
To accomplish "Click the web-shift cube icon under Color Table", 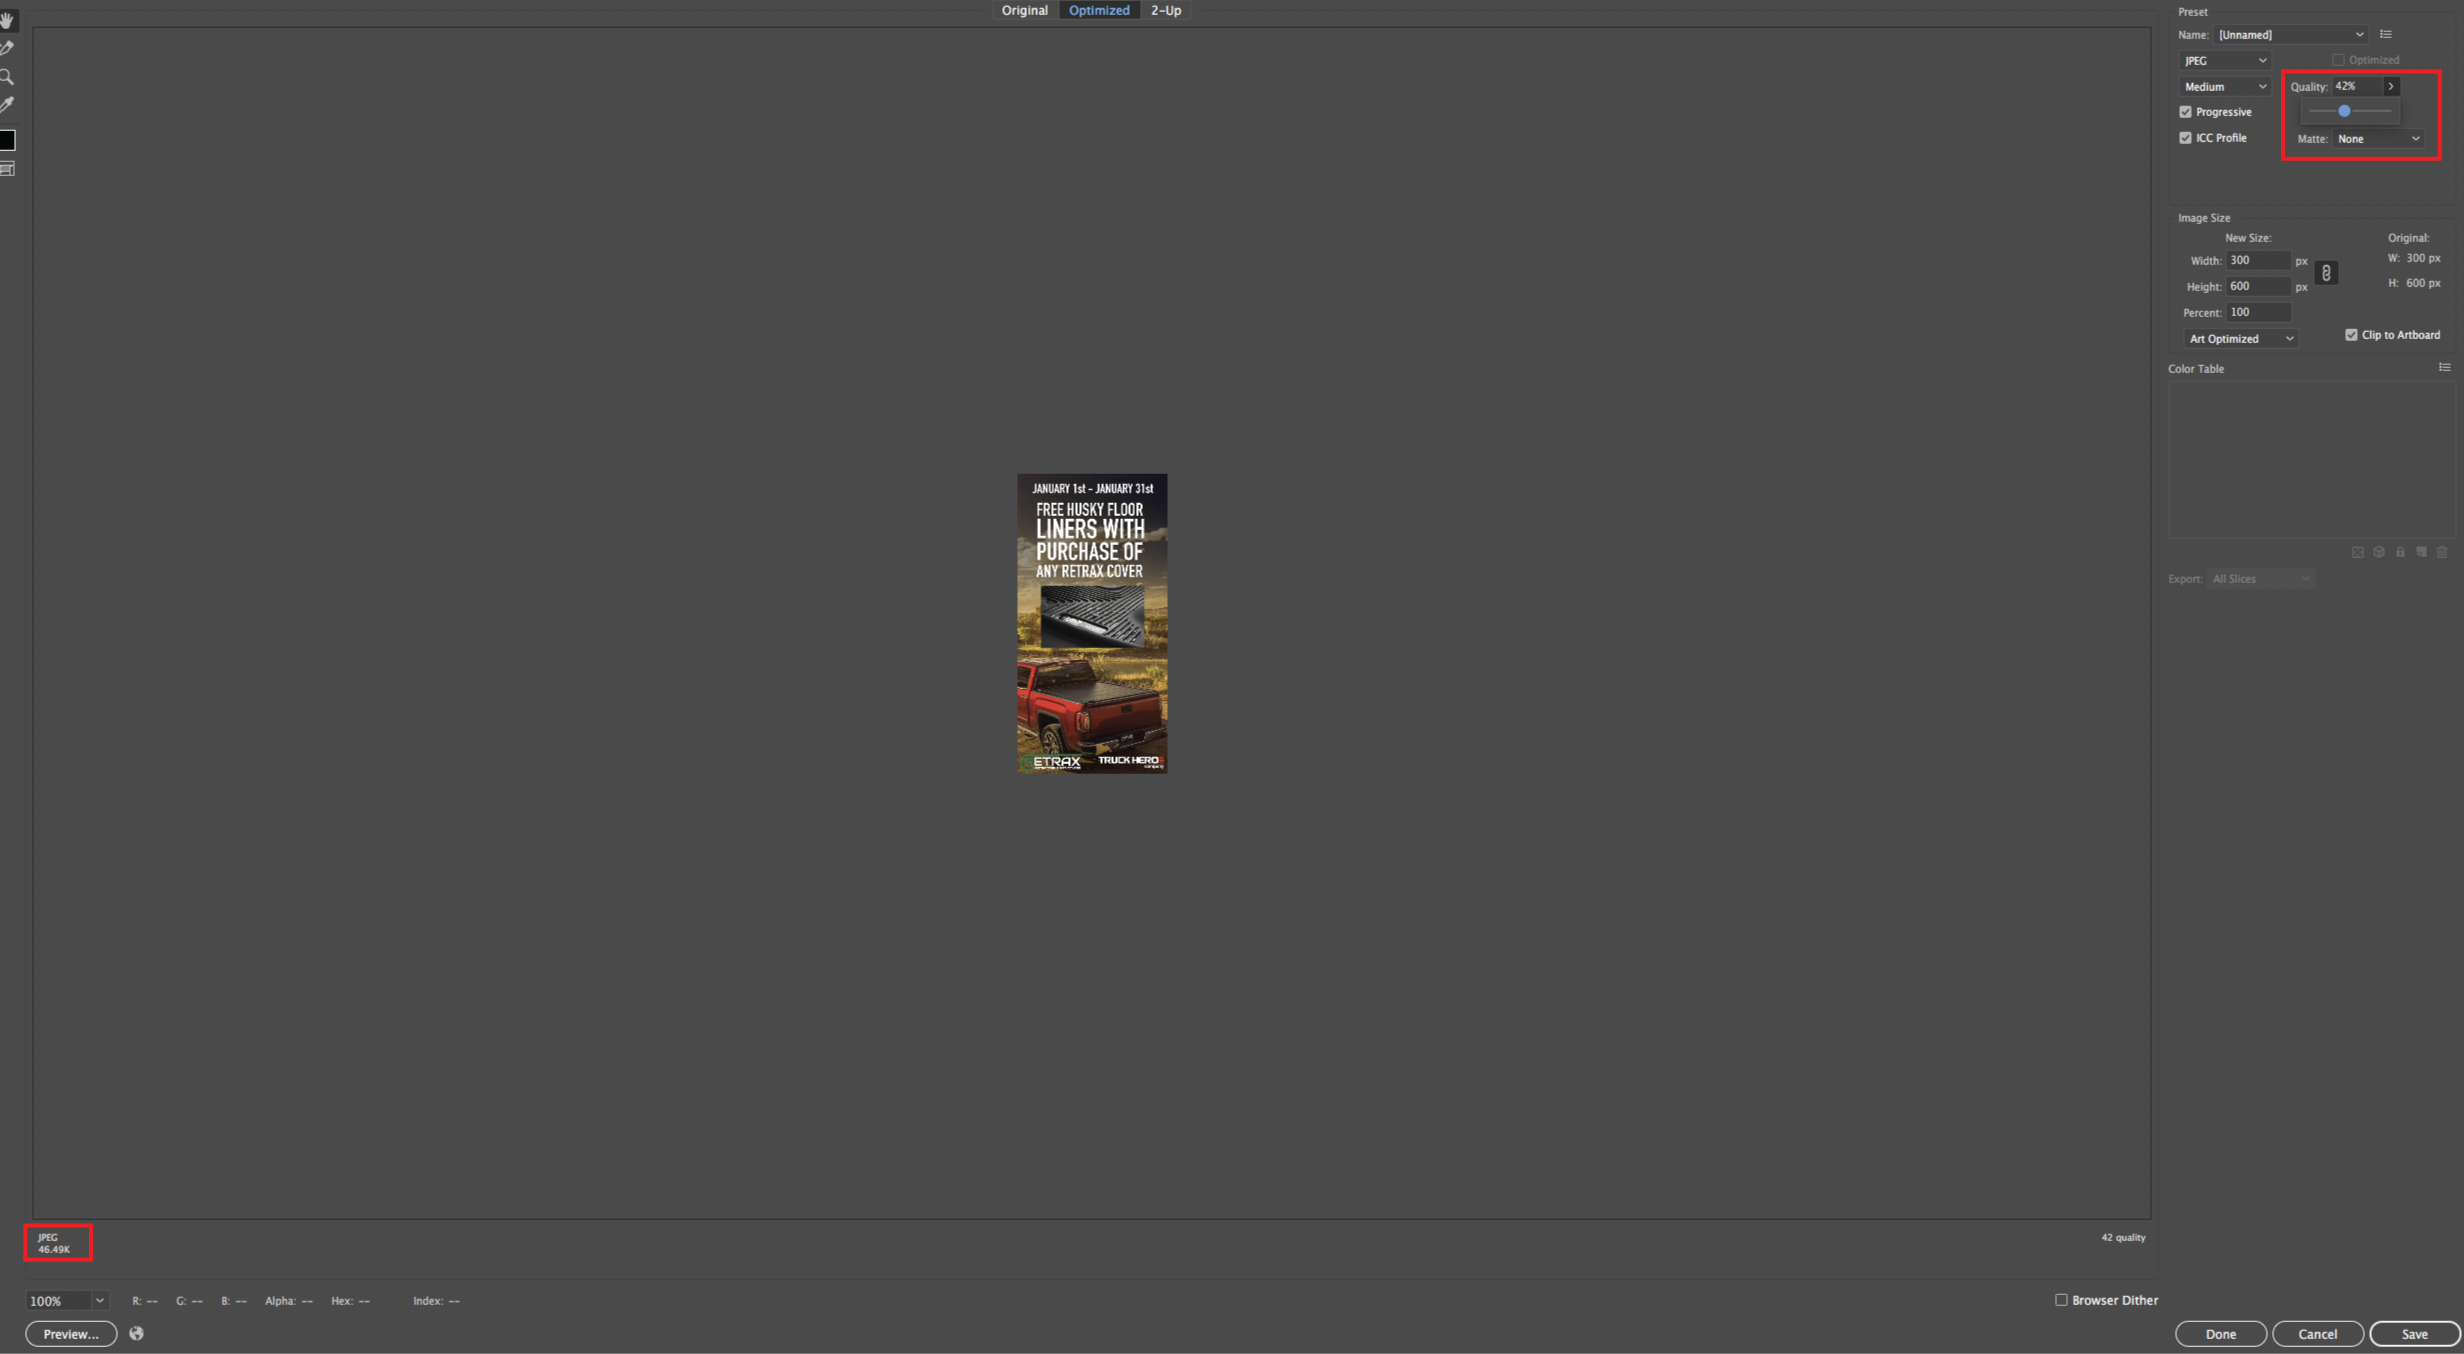I will coord(2379,552).
